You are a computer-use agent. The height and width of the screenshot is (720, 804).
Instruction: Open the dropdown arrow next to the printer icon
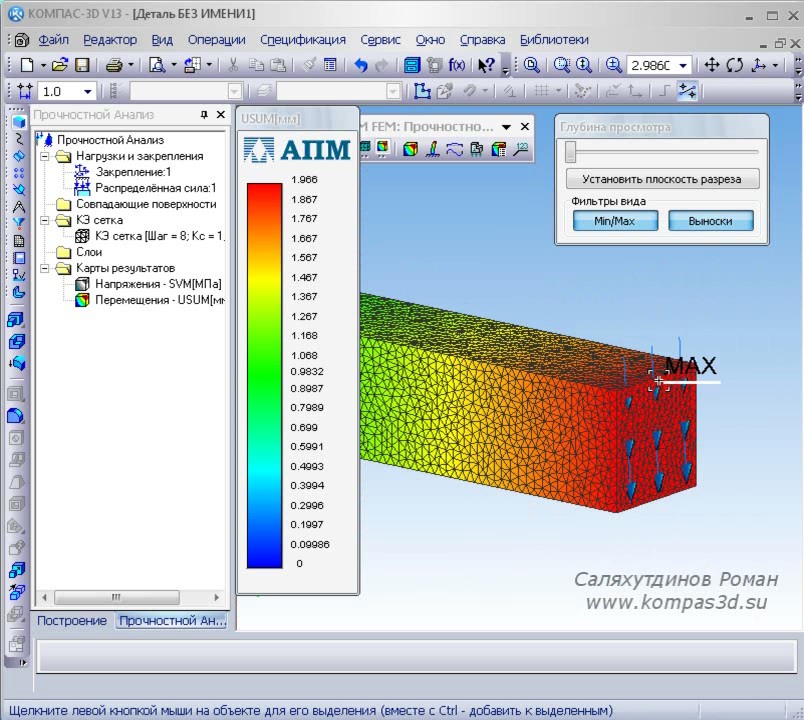130,65
